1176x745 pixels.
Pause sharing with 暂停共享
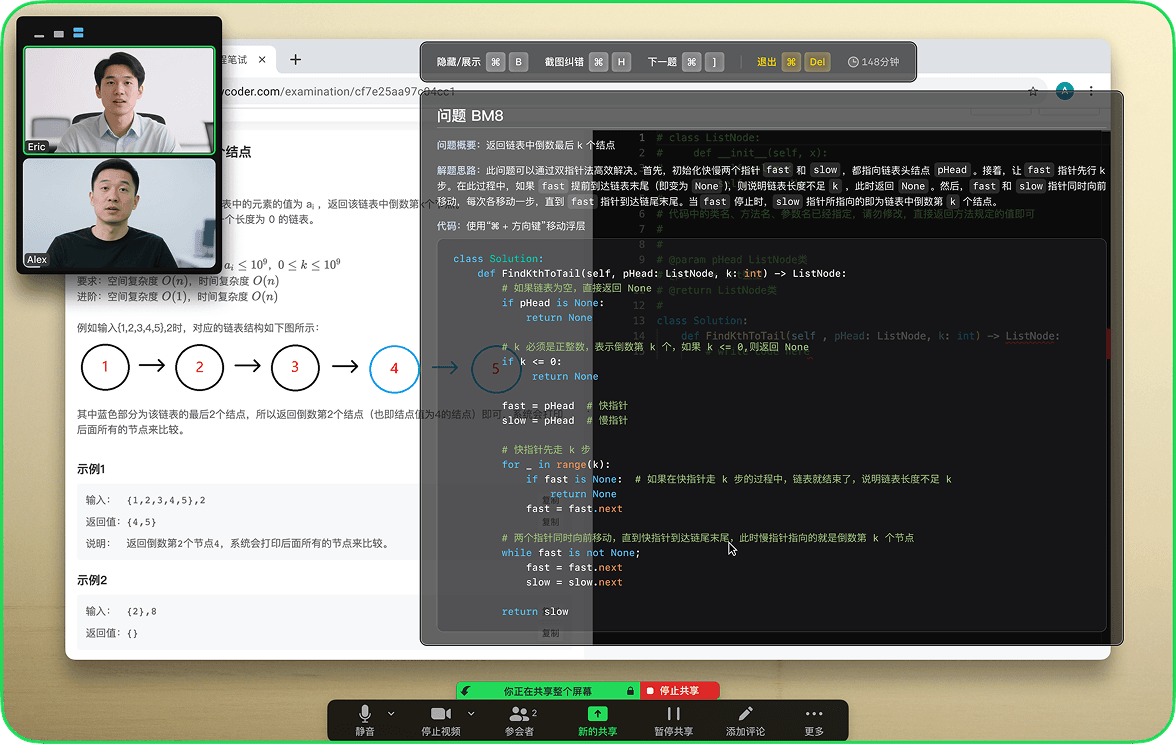[674, 719]
